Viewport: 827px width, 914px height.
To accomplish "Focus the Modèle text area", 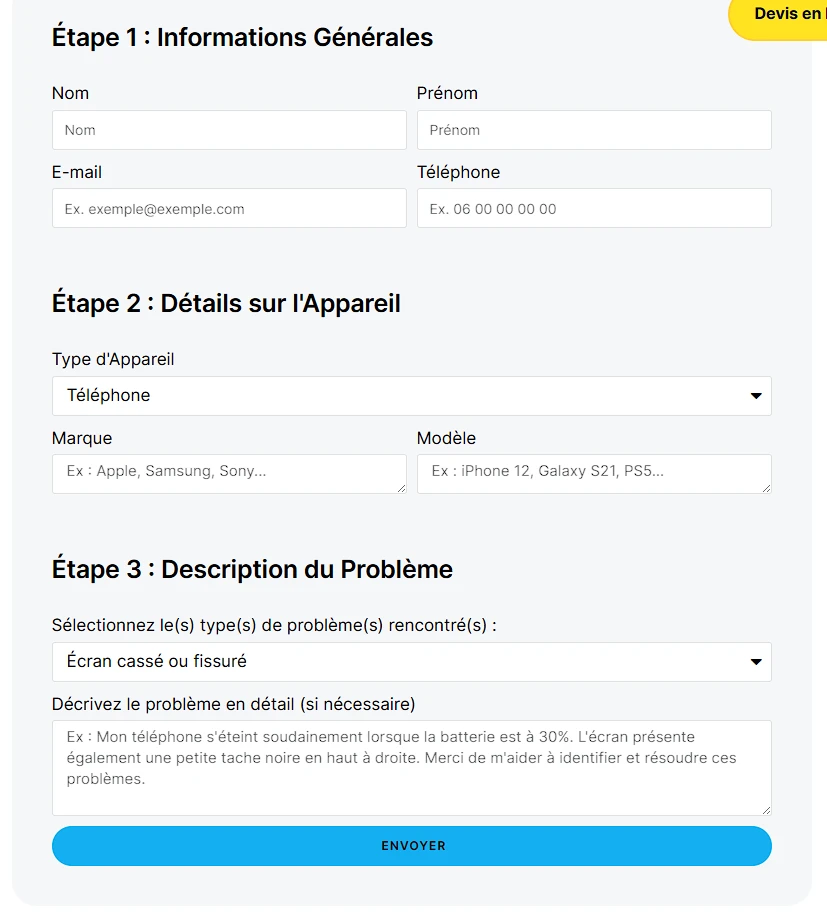I will tap(594, 474).
